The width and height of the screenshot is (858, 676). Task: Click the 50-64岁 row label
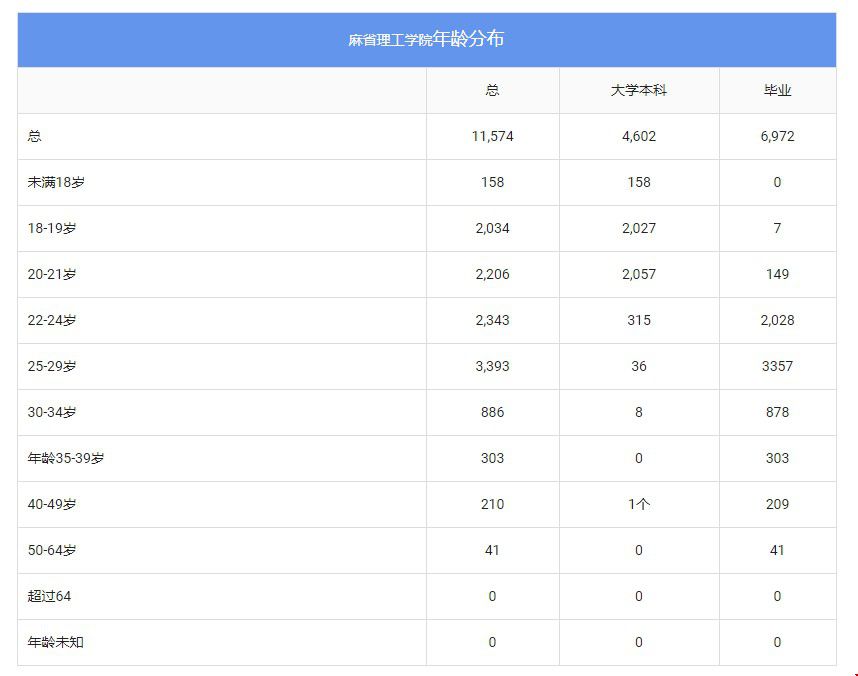tap(52, 550)
